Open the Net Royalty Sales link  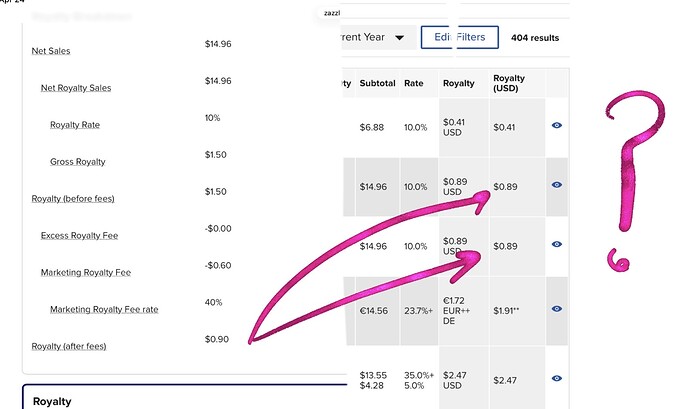point(76,88)
